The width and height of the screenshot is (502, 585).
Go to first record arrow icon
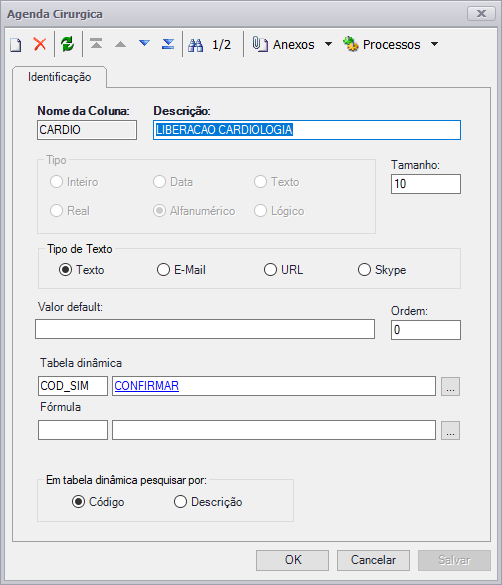(x=96, y=44)
